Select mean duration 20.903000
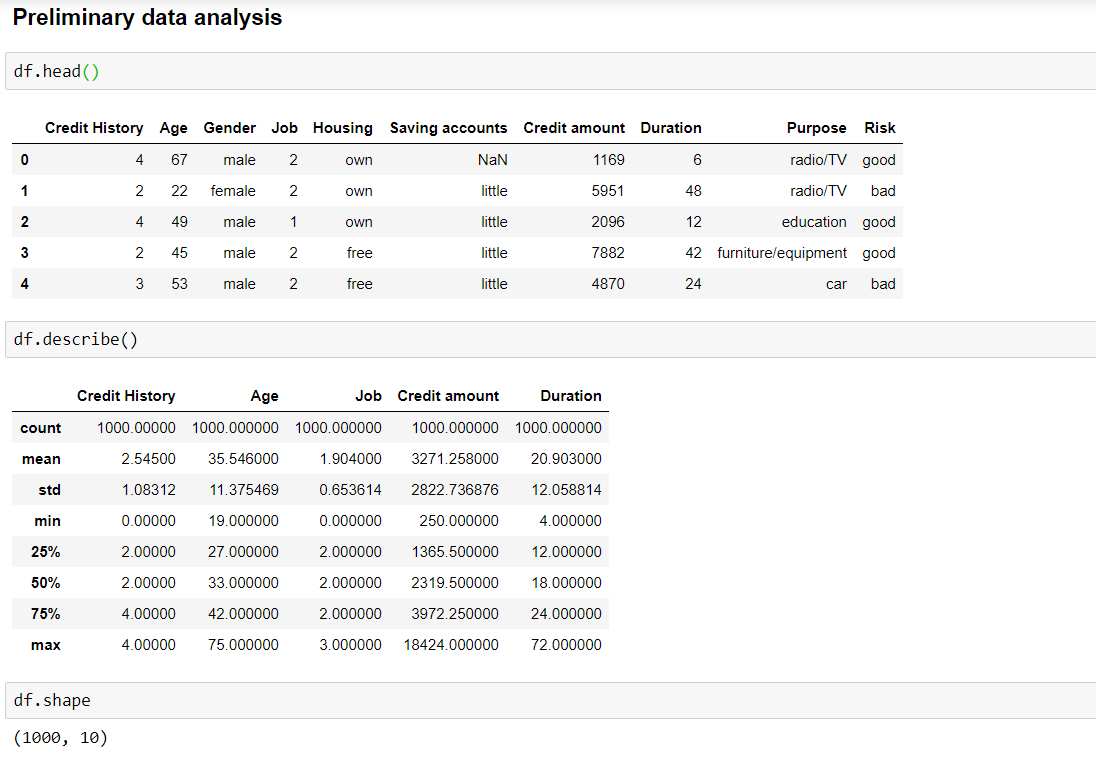This screenshot has width=1096, height=758. click(x=566, y=459)
